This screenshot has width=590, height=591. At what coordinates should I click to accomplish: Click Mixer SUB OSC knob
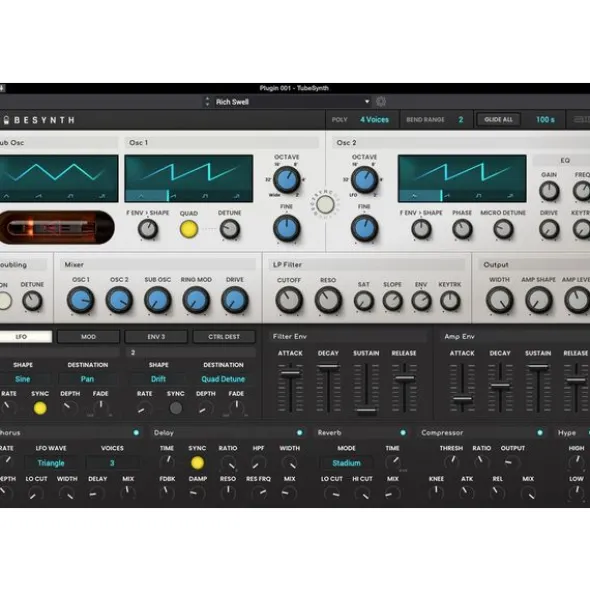158,300
